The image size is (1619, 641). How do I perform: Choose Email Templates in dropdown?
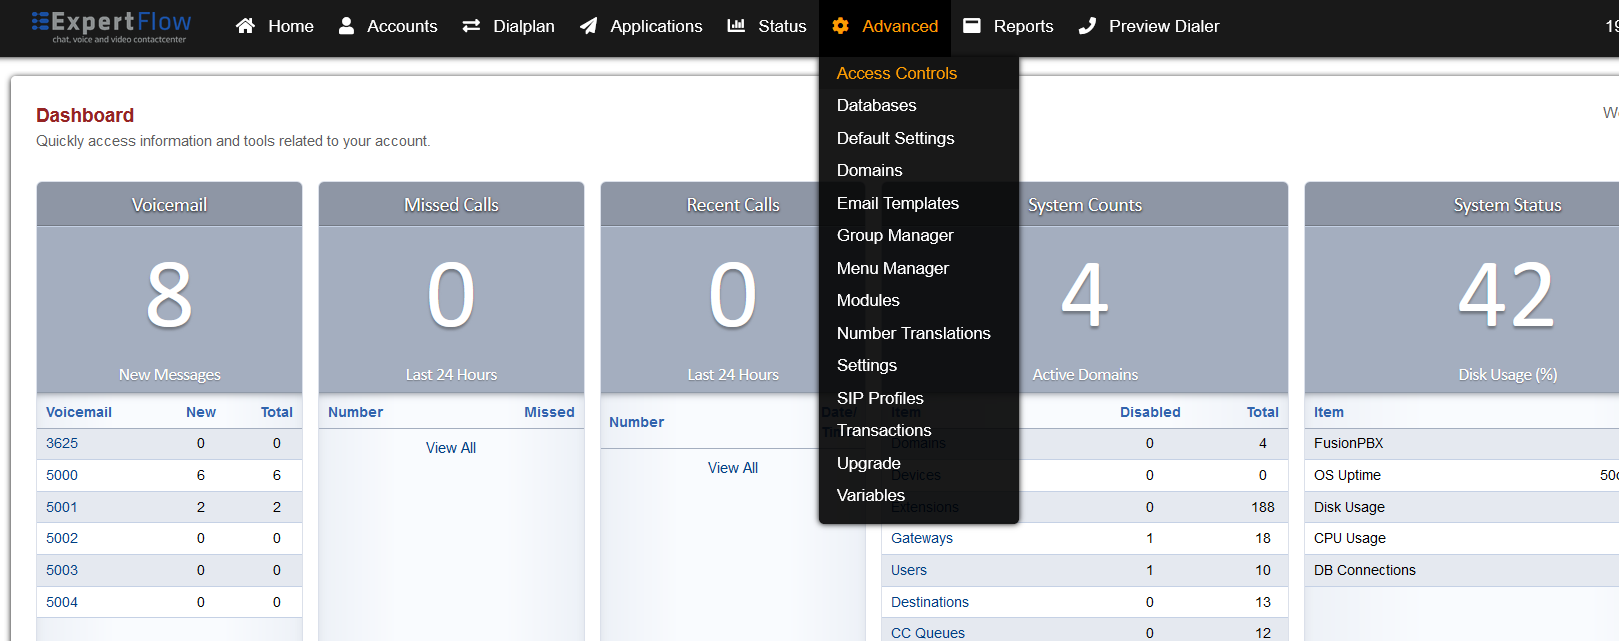897,203
